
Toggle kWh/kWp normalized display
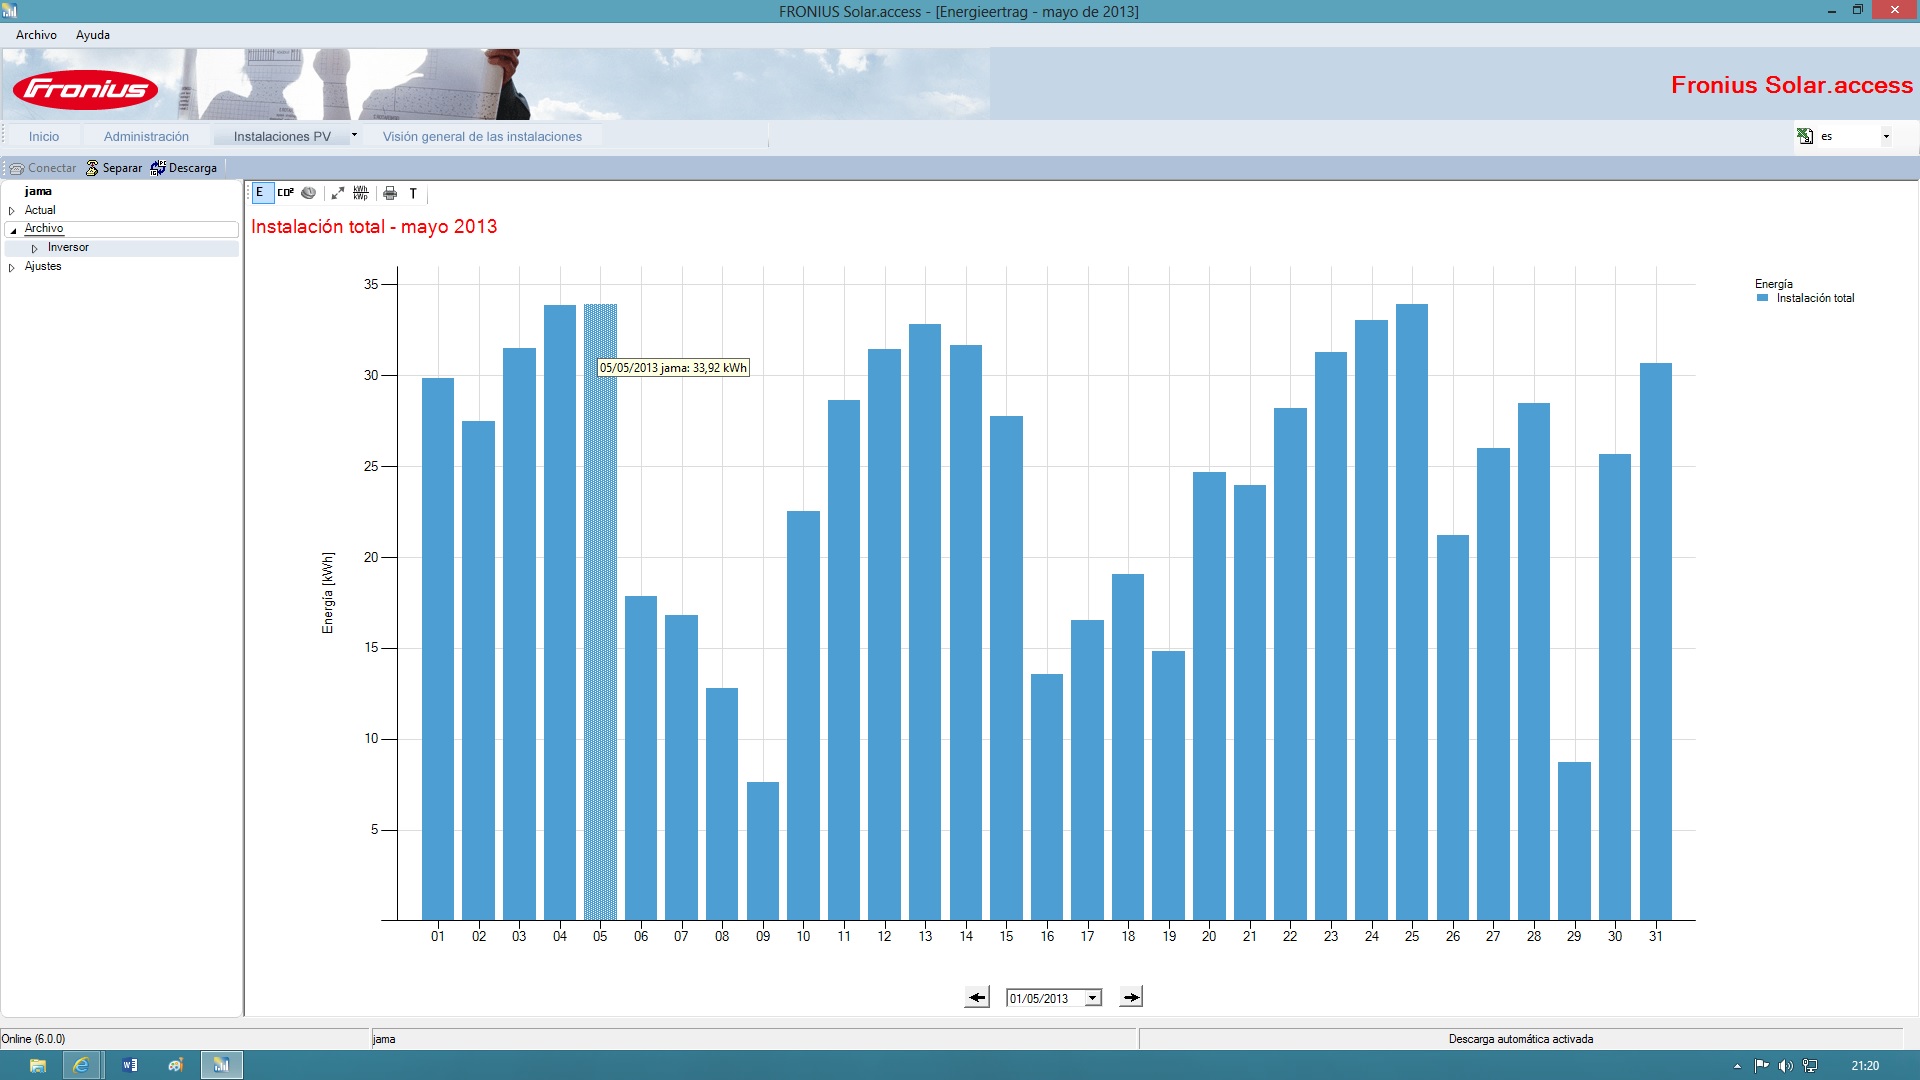361,193
